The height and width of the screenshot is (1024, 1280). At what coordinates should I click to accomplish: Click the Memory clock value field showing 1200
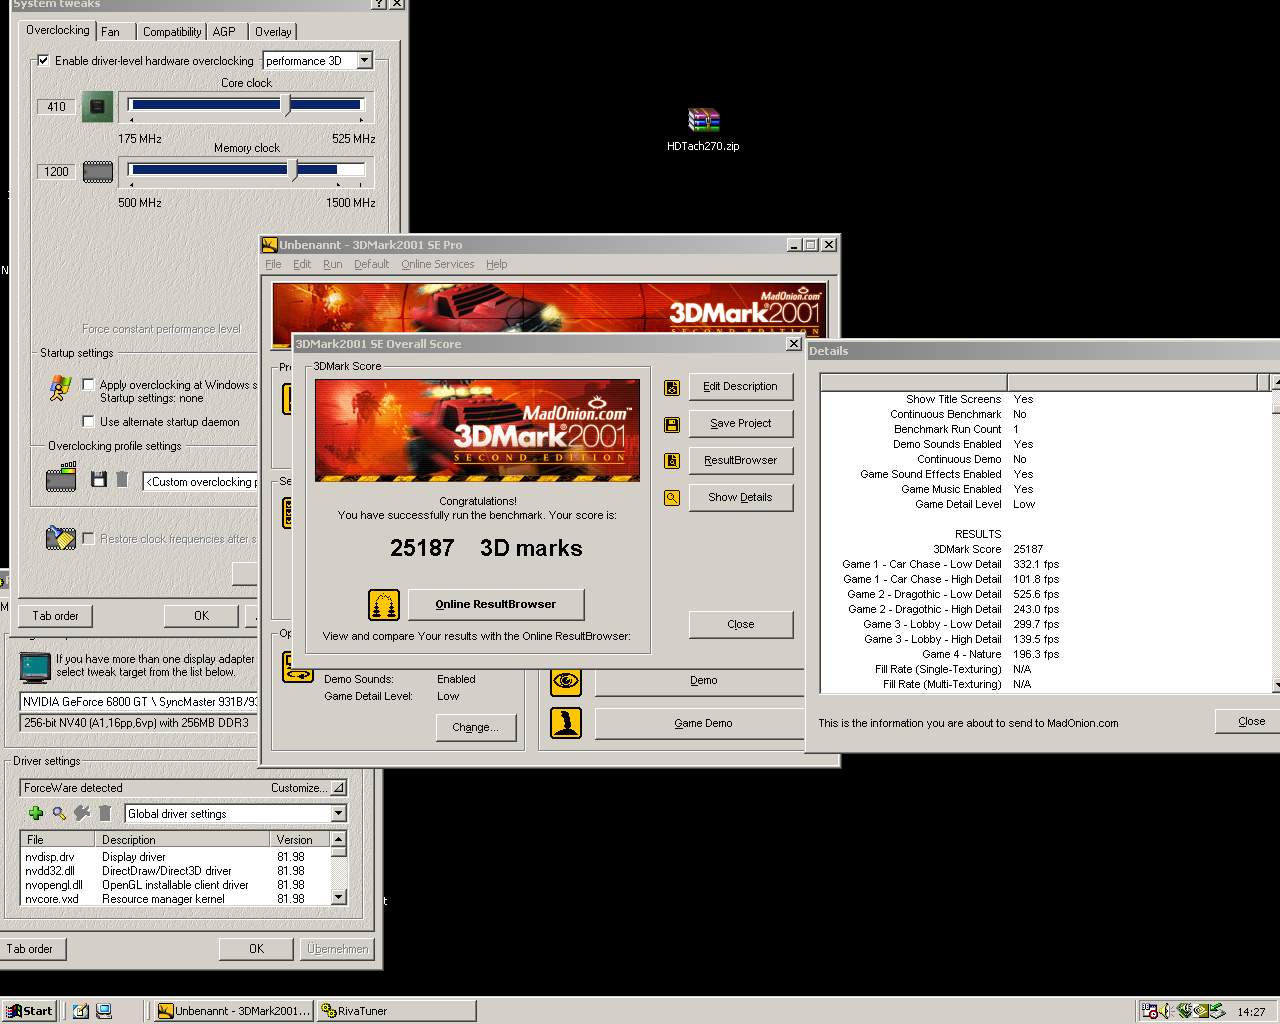[x=56, y=172]
